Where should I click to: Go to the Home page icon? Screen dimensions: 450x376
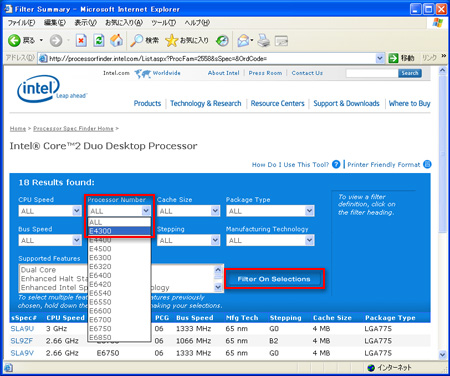(x=117, y=41)
